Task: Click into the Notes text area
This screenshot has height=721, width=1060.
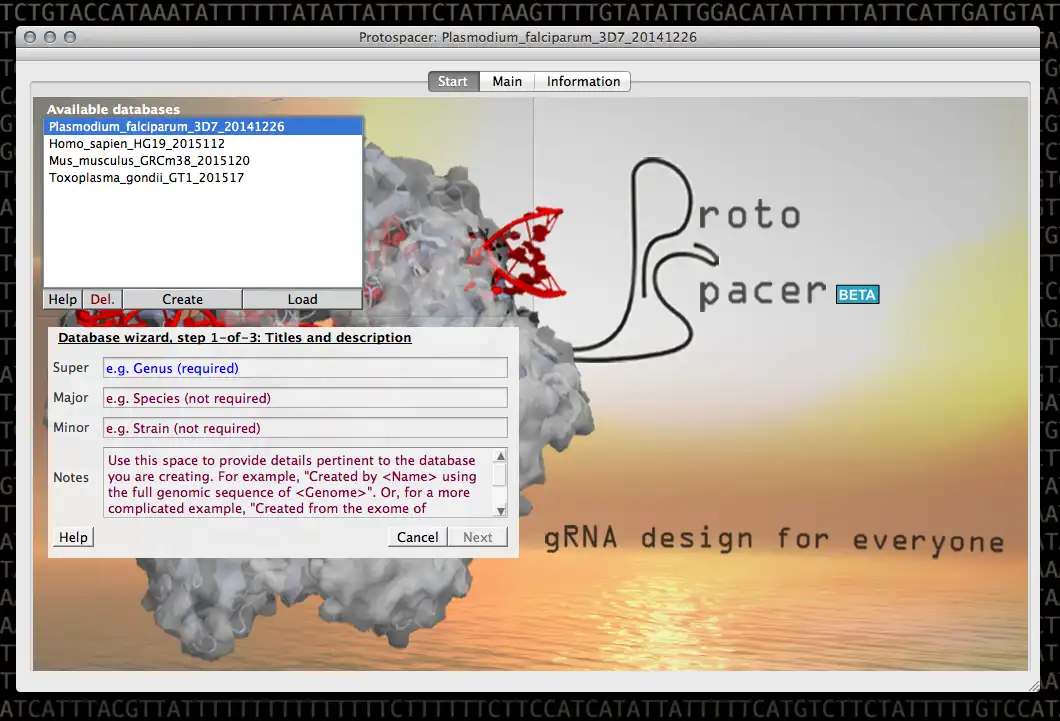Action: [x=298, y=483]
